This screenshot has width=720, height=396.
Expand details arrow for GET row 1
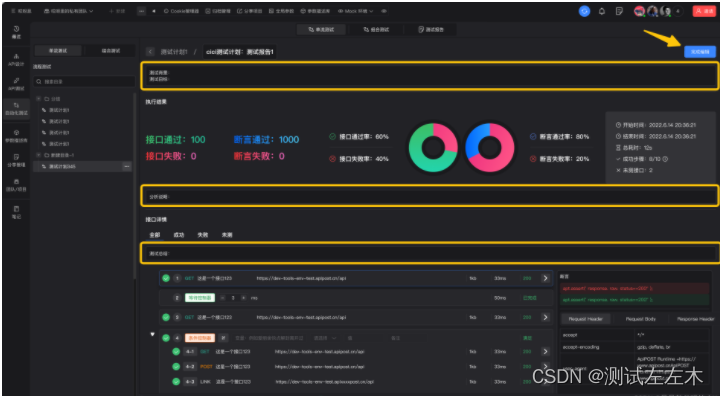click(545, 278)
